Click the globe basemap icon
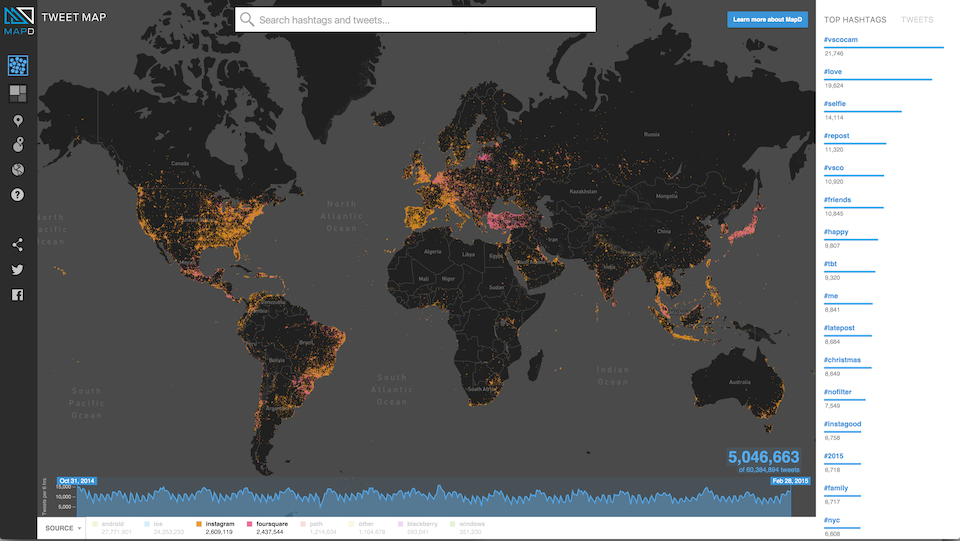The image size is (960, 541). (18, 170)
